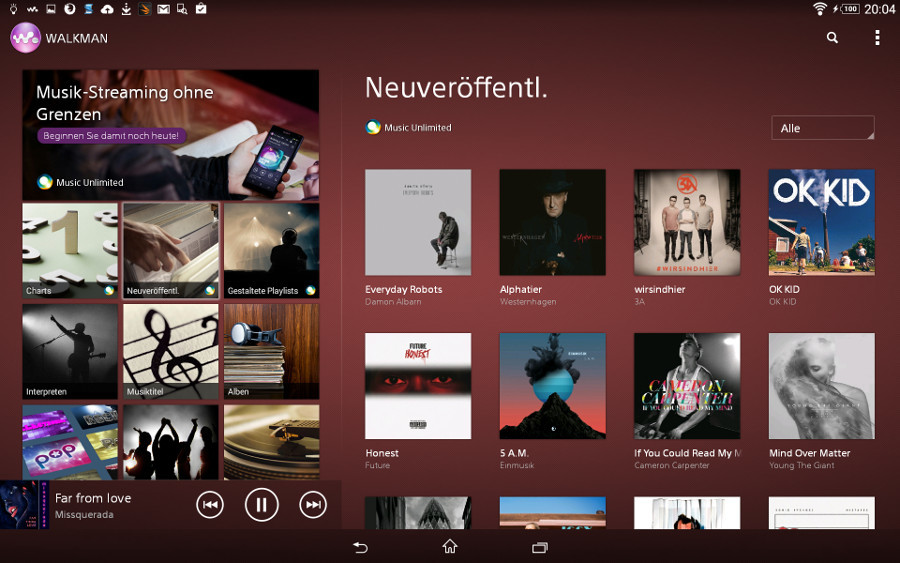Skip to previous track
Image resolution: width=900 pixels, height=563 pixels.
[x=210, y=505]
